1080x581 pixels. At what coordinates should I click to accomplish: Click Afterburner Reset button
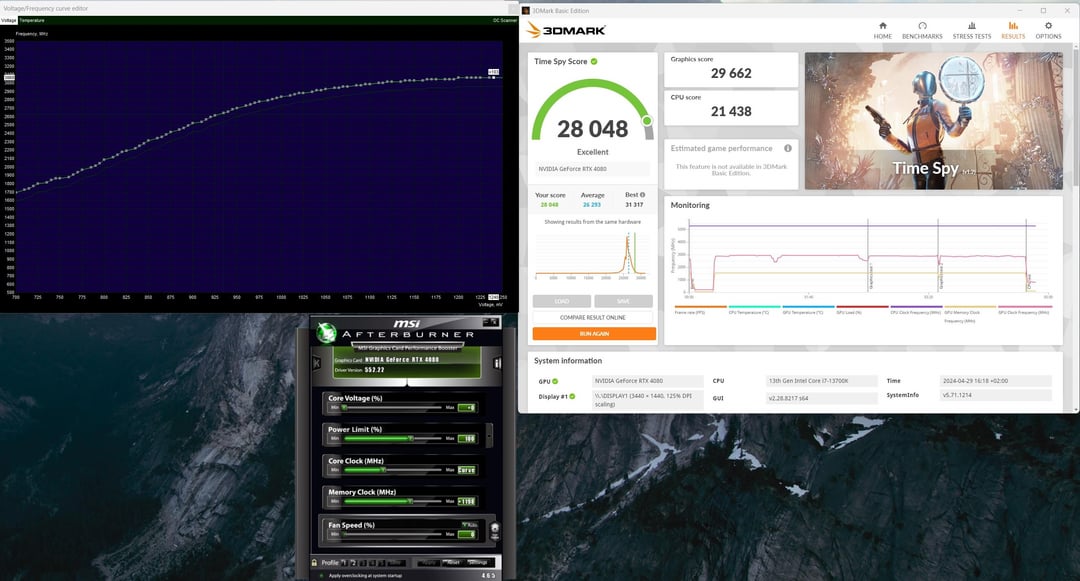tap(452, 562)
